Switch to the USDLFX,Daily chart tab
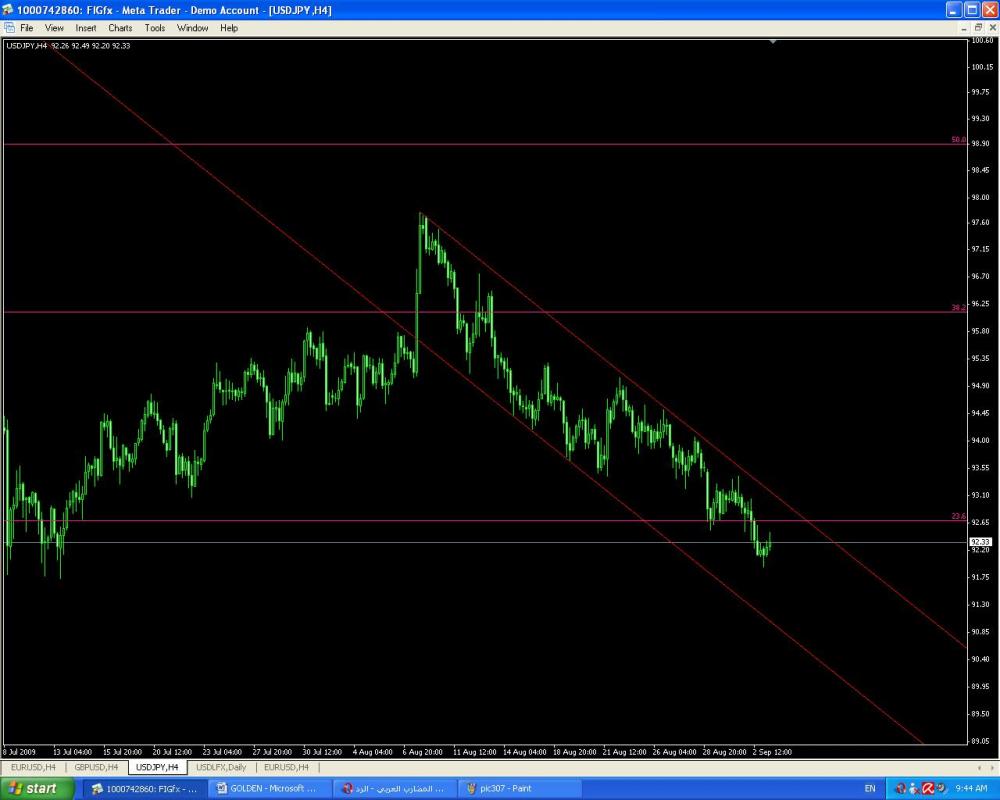This screenshot has width=1000, height=800. [221, 767]
